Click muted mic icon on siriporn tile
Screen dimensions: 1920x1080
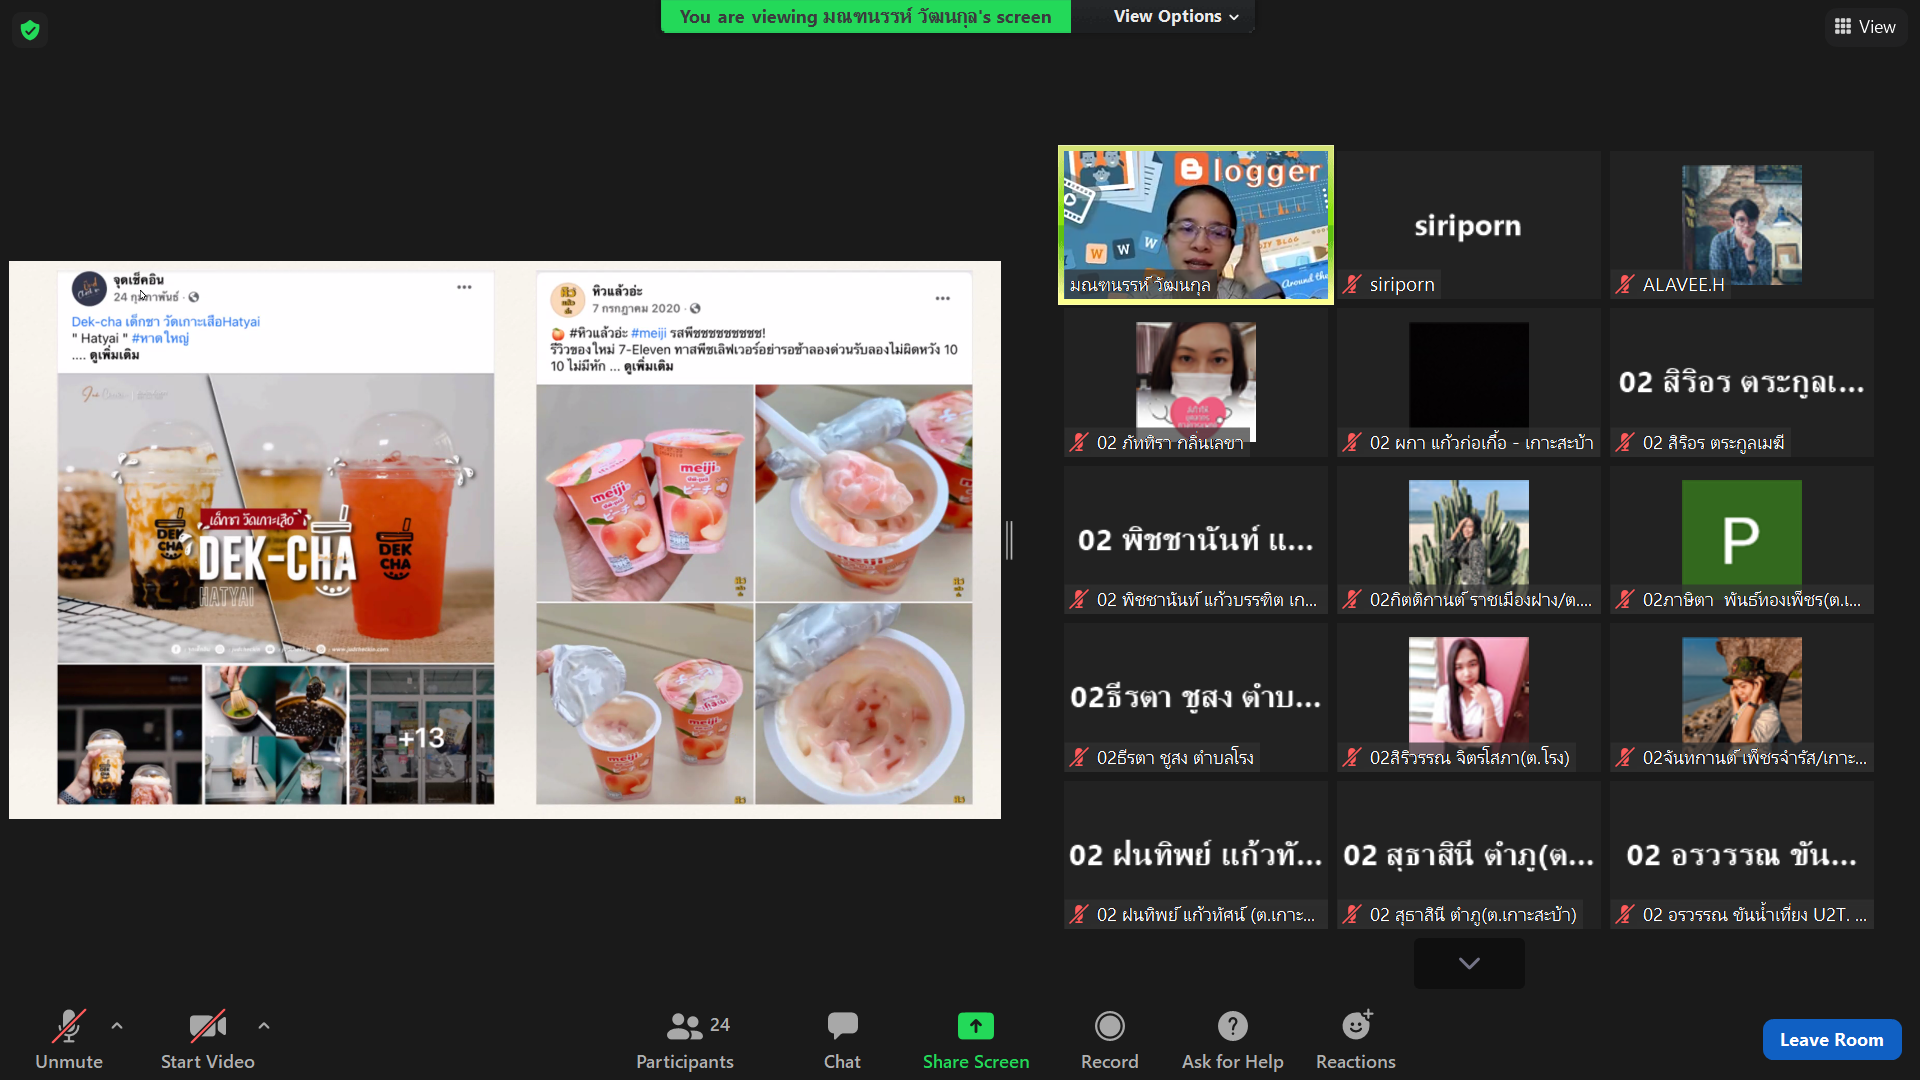(x=1352, y=285)
